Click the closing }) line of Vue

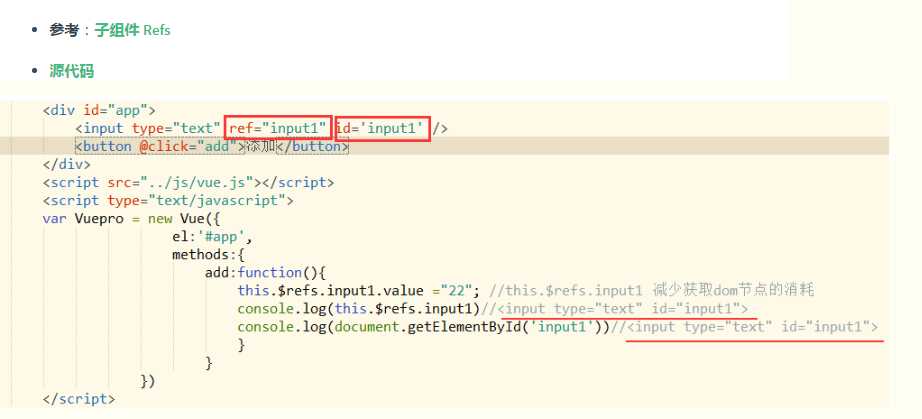148,381
